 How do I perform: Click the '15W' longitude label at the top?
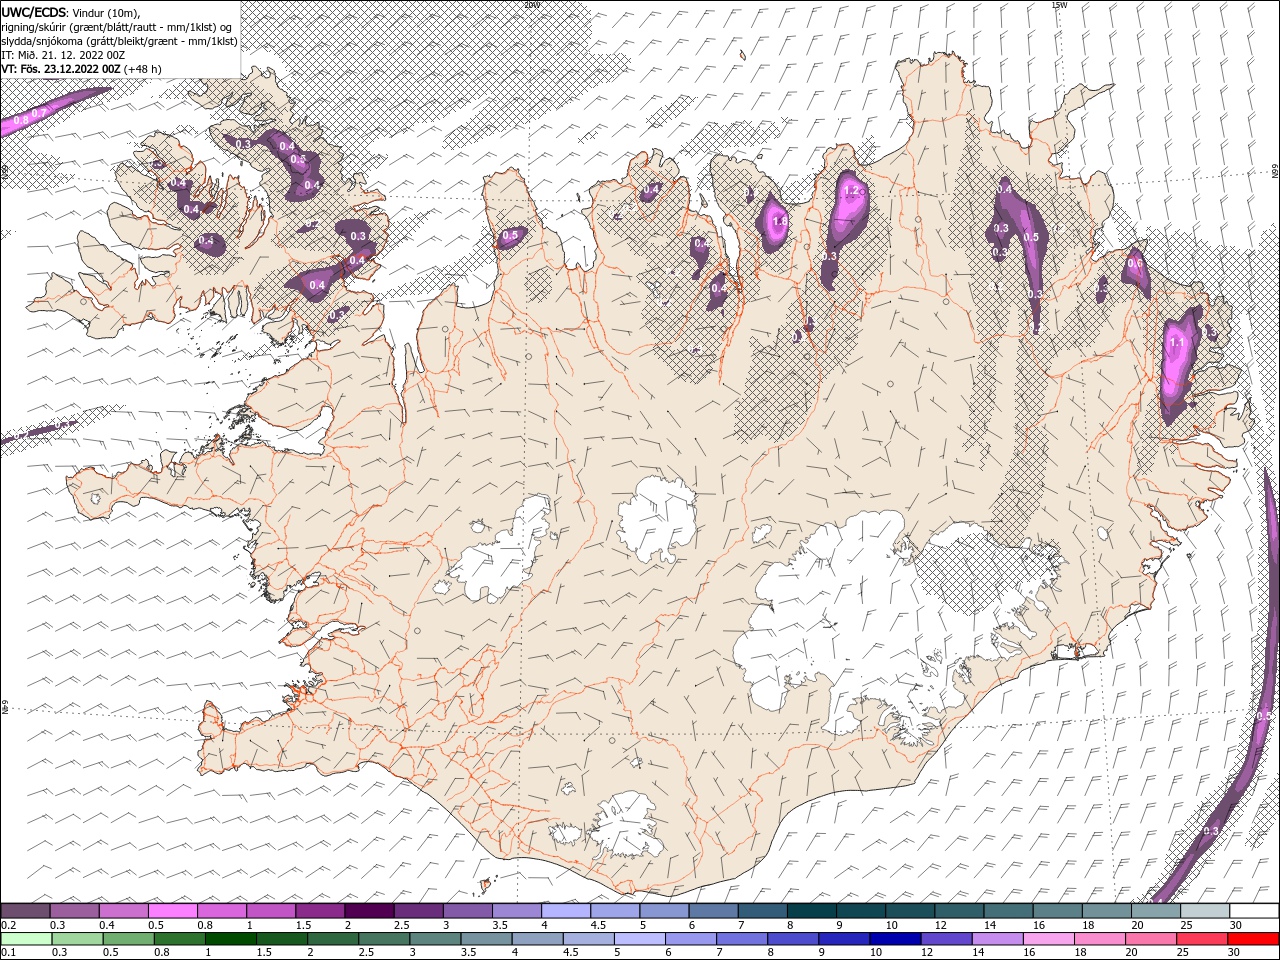1059,5
